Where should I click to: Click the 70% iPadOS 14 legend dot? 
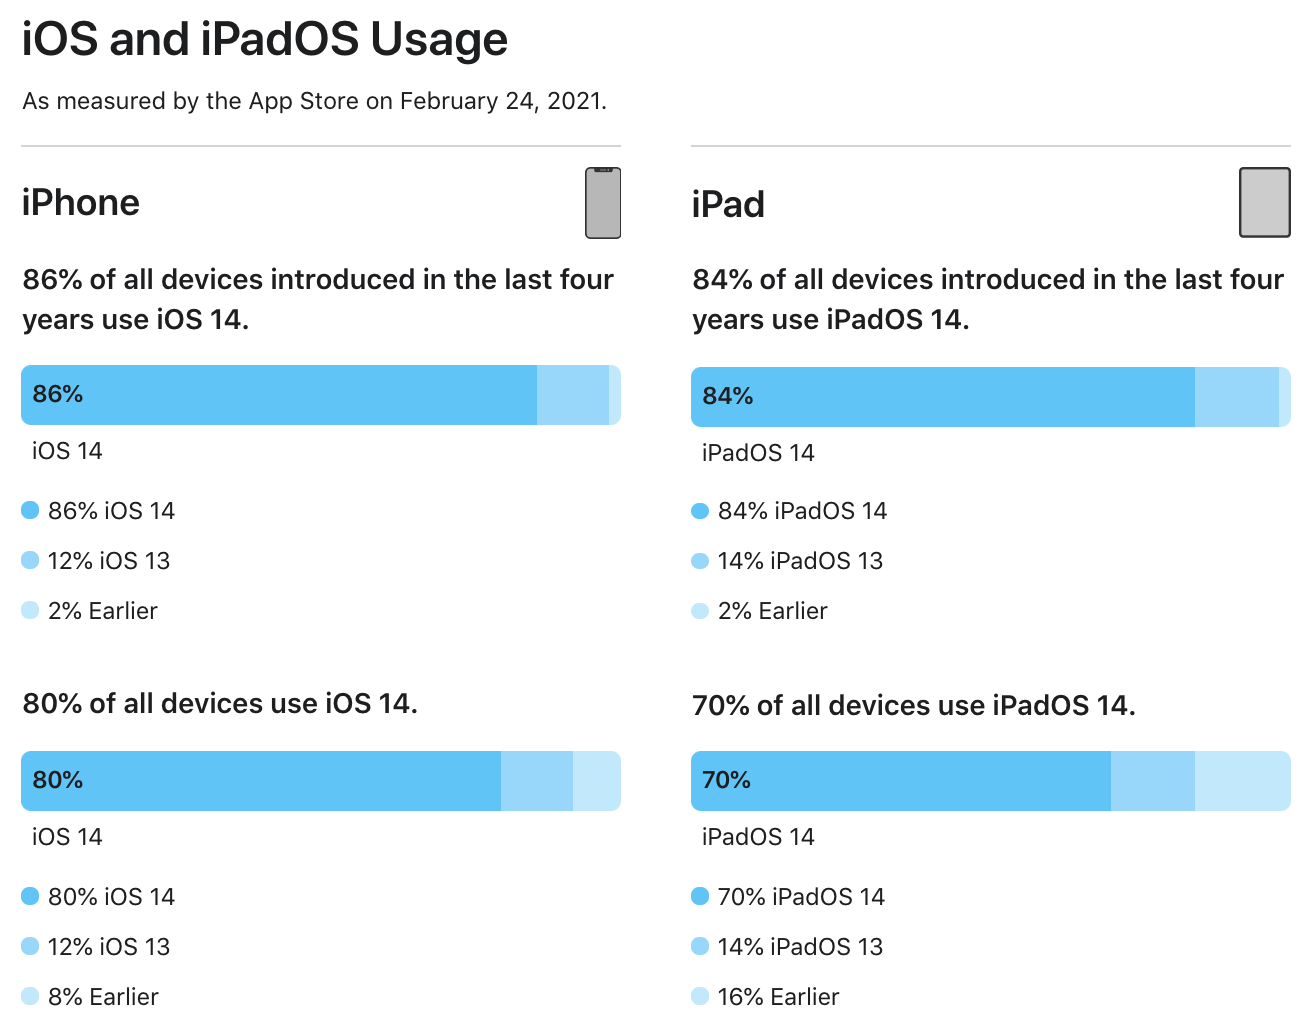700,897
